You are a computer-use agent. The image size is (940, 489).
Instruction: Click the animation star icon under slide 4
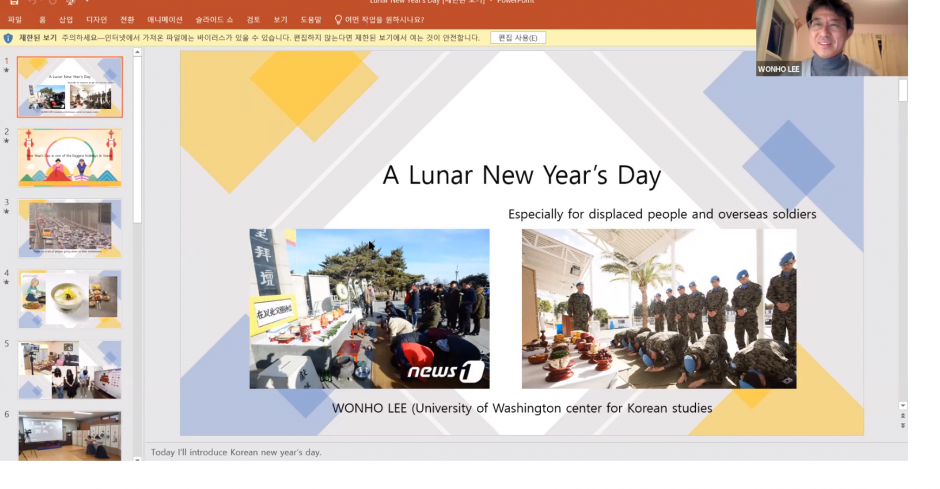pyautogui.click(x=7, y=282)
